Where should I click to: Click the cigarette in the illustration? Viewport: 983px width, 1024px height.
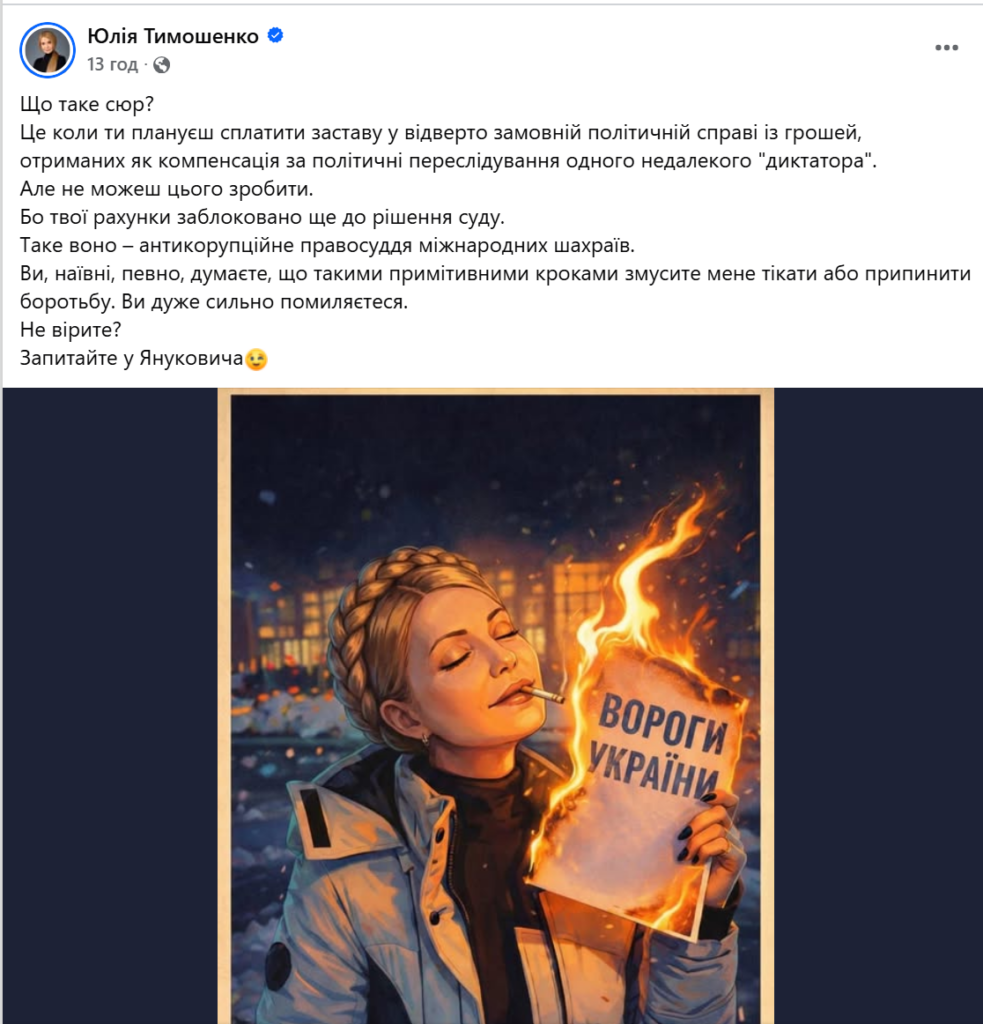tap(543, 694)
